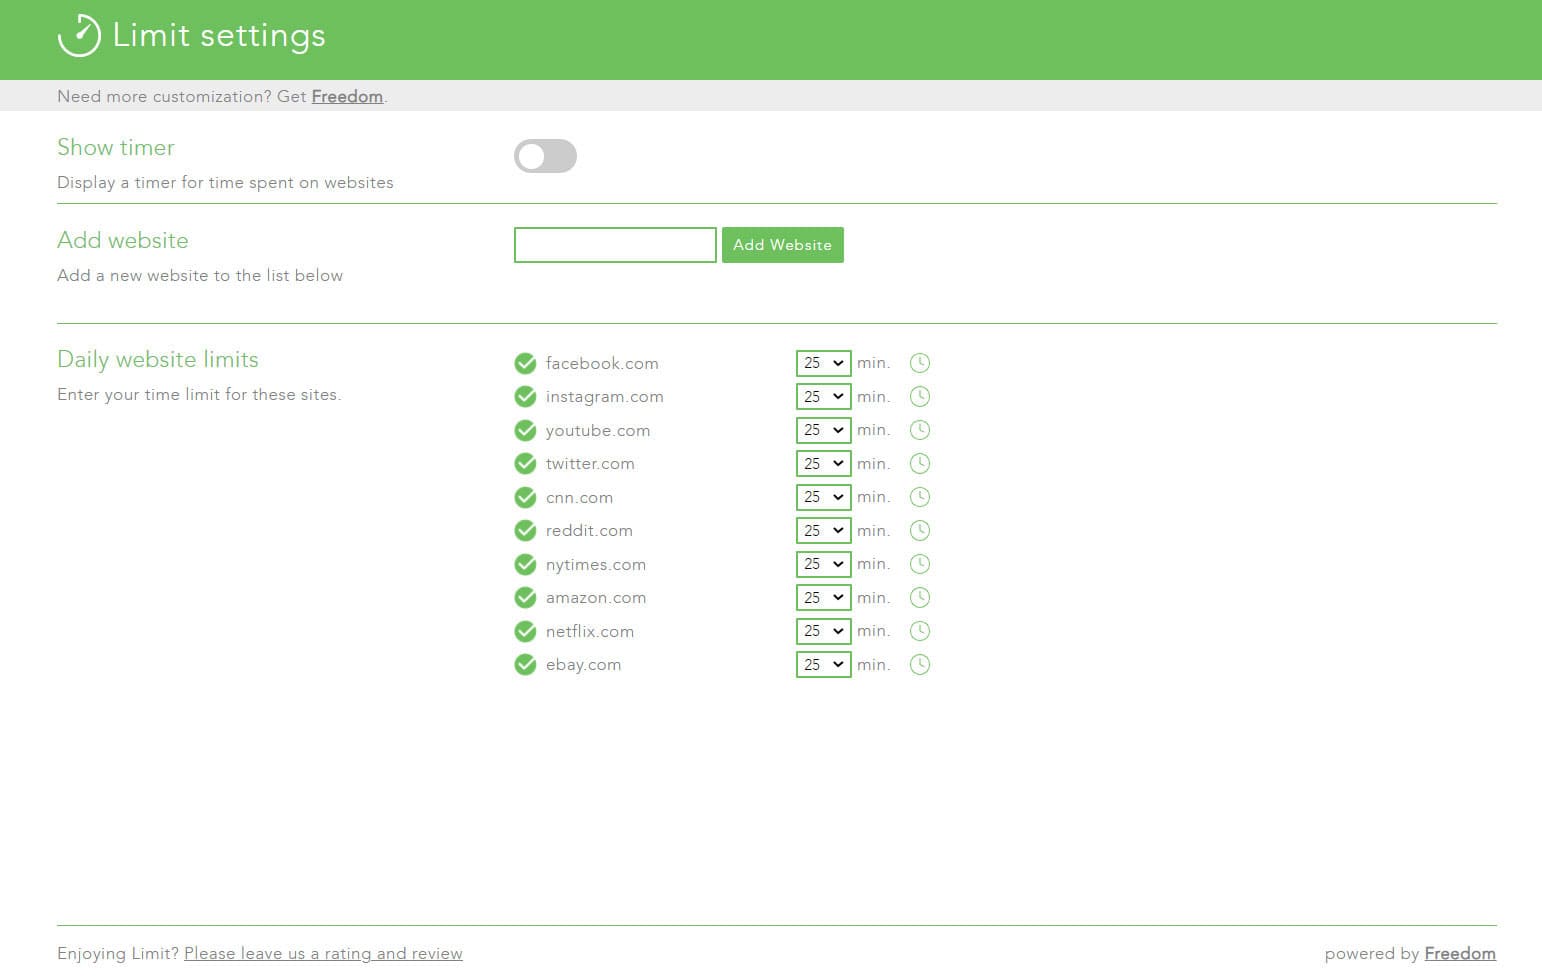Click the clock icon next to amazon.com
The height and width of the screenshot is (976, 1542).
pyautogui.click(x=920, y=597)
